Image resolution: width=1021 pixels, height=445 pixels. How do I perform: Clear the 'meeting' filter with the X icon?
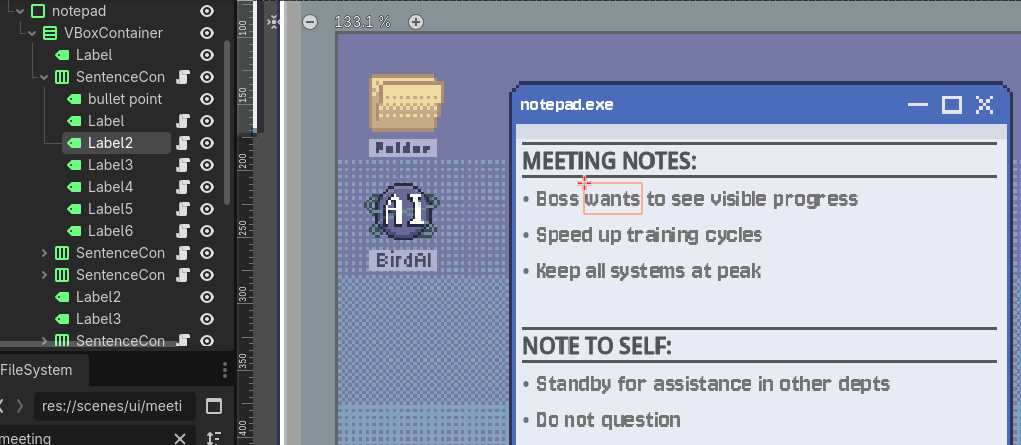(180, 438)
